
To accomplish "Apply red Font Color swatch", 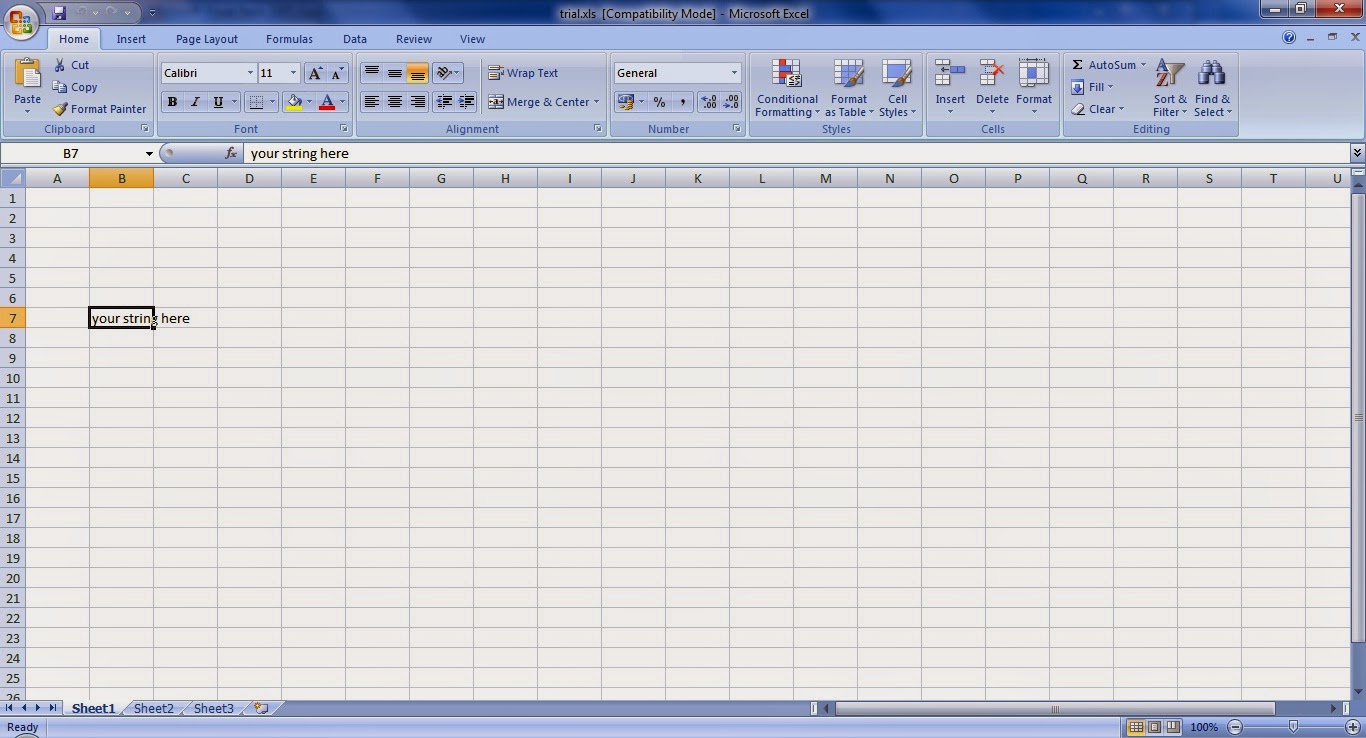I will [x=326, y=102].
